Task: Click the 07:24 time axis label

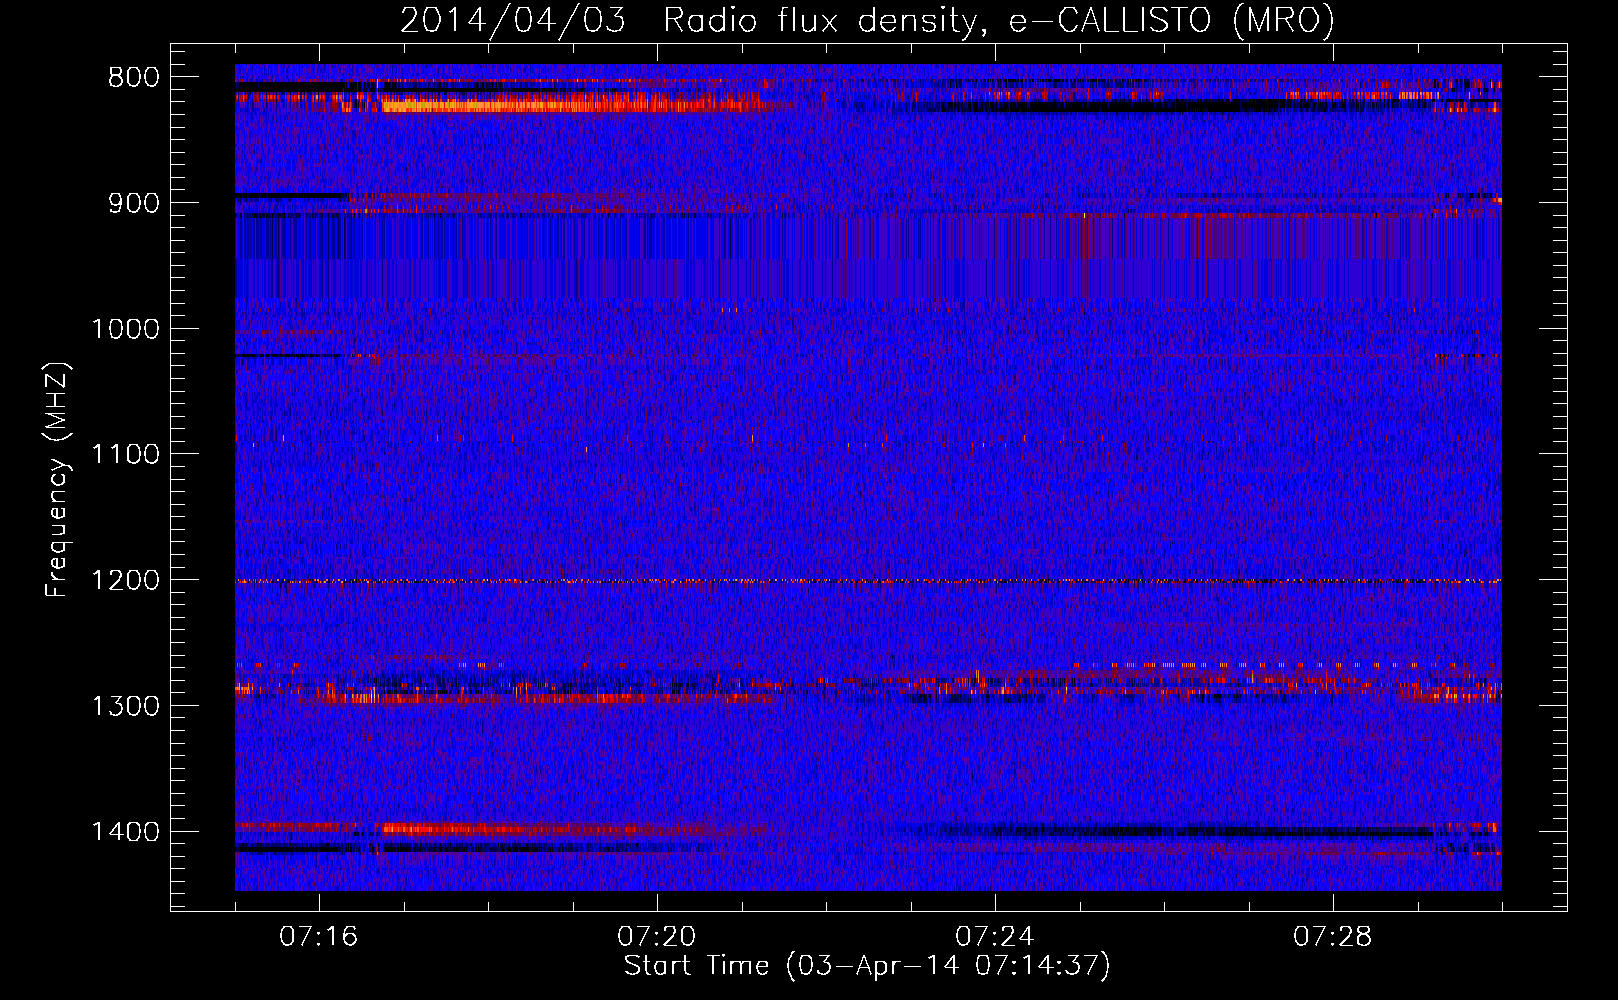Action: (995, 937)
